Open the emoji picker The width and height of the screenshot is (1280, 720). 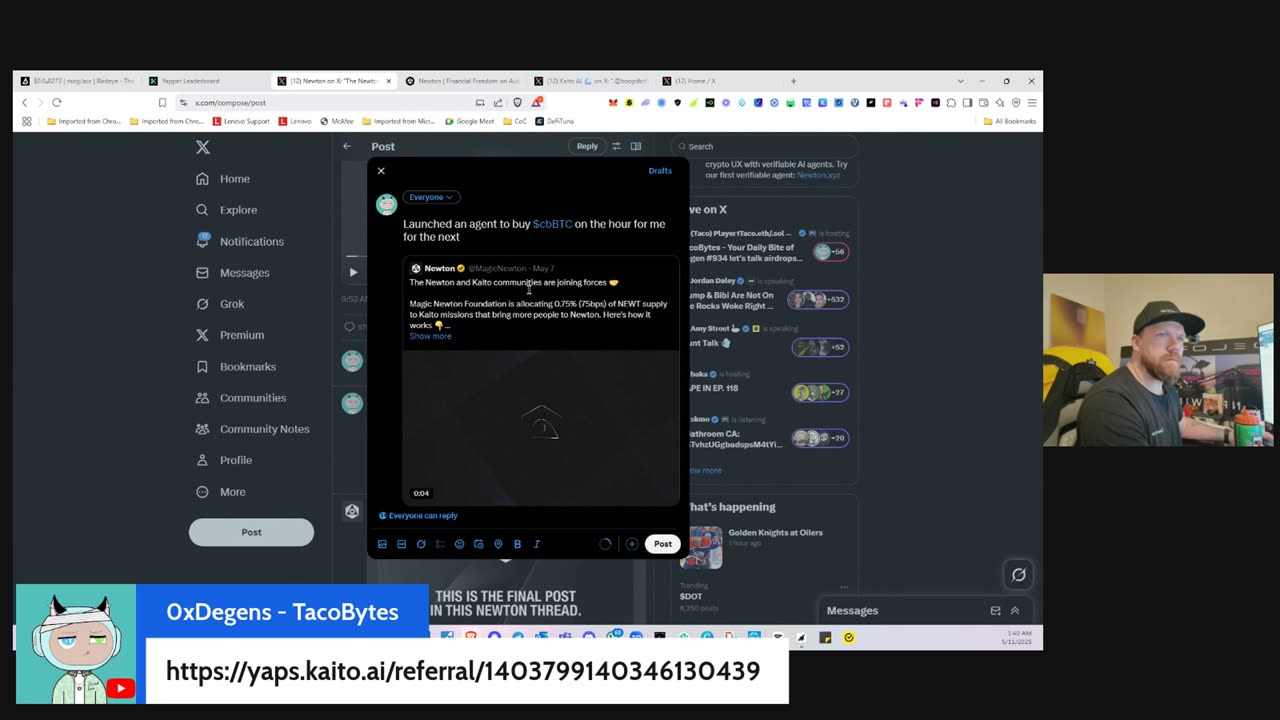point(459,544)
